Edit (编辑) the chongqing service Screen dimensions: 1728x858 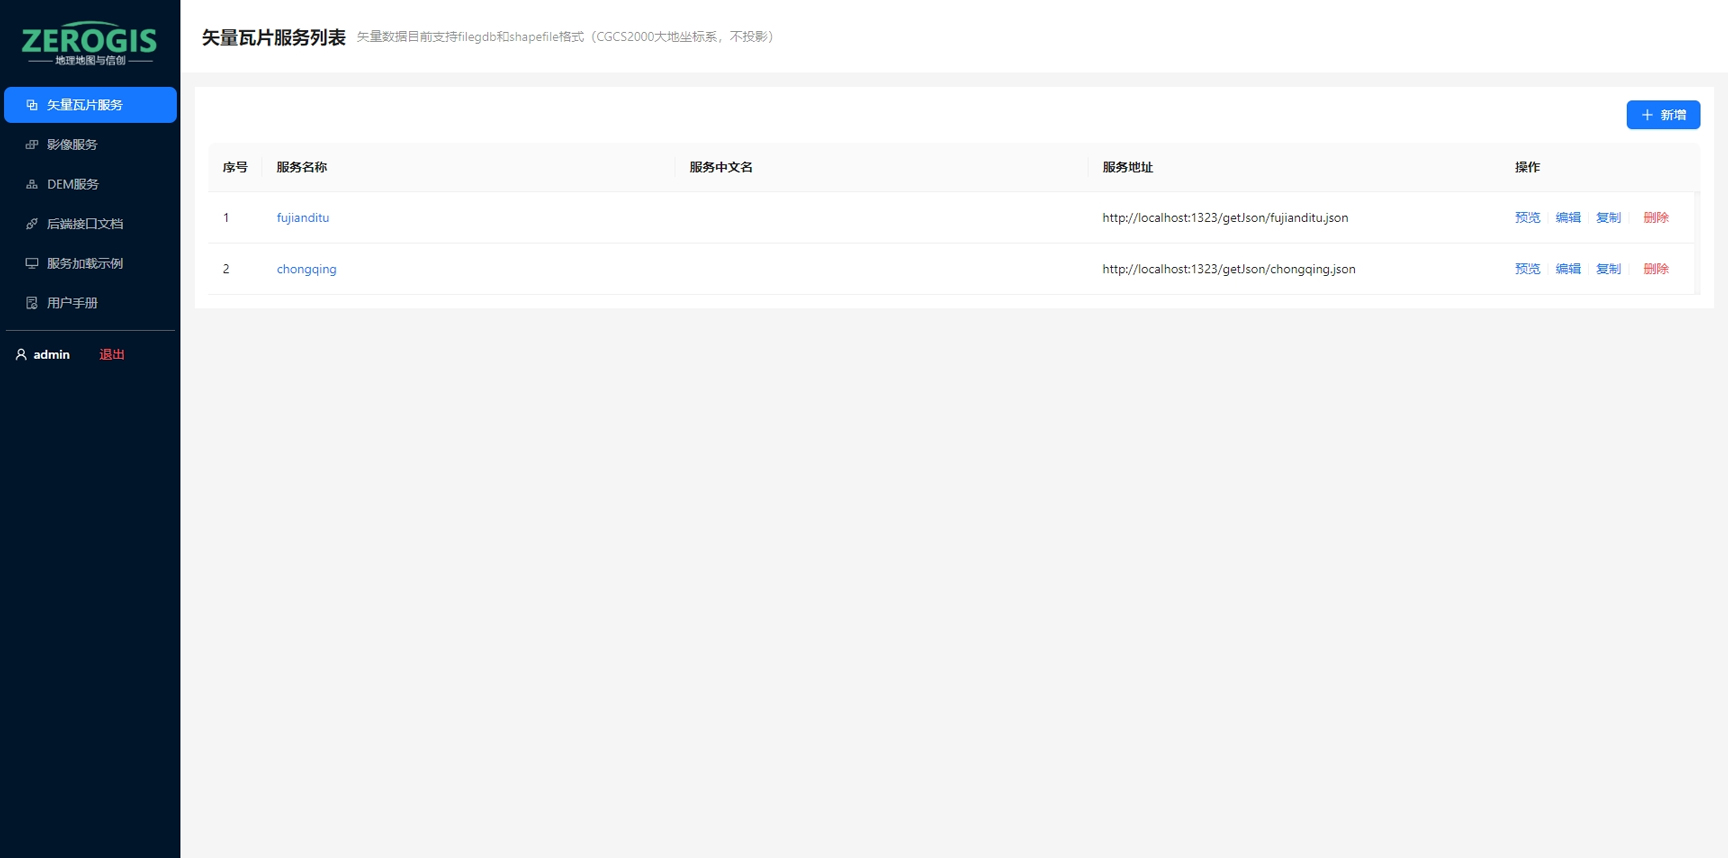point(1568,269)
